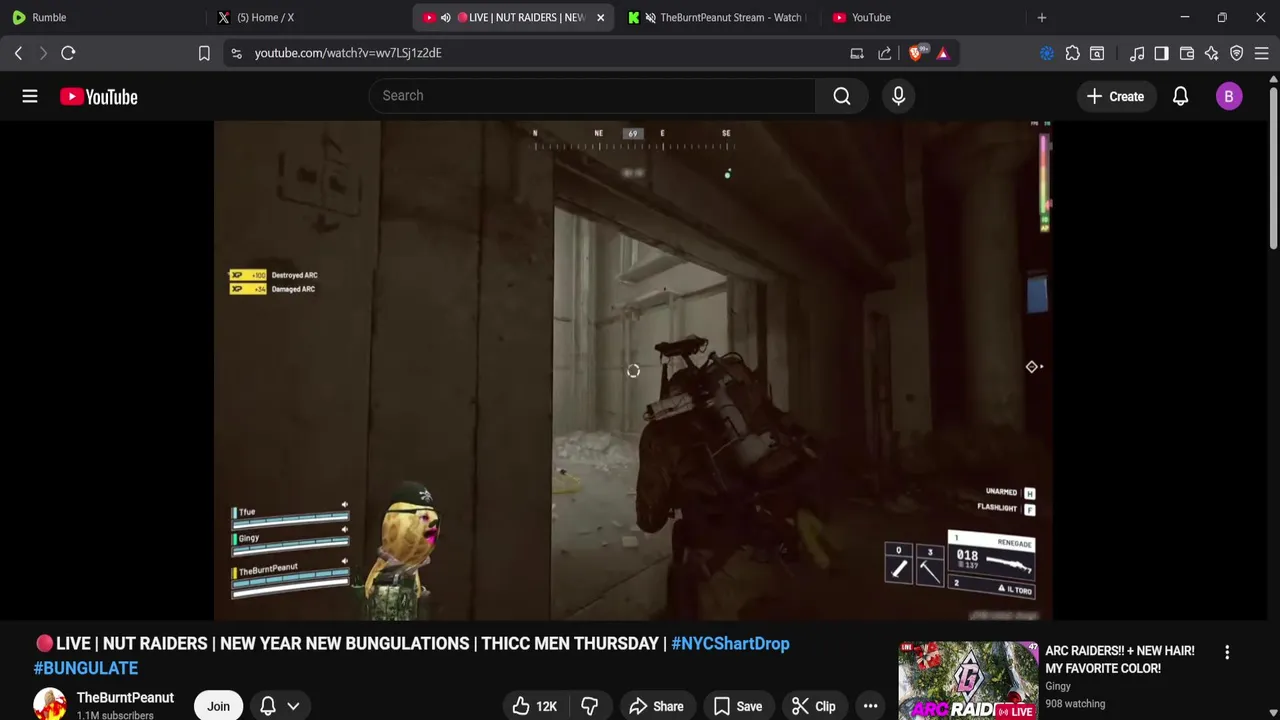Image resolution: width=1280 pixels, height=720 pixels.
Task: Mute audio on the live stream tab
Action: tap(445, 17)
